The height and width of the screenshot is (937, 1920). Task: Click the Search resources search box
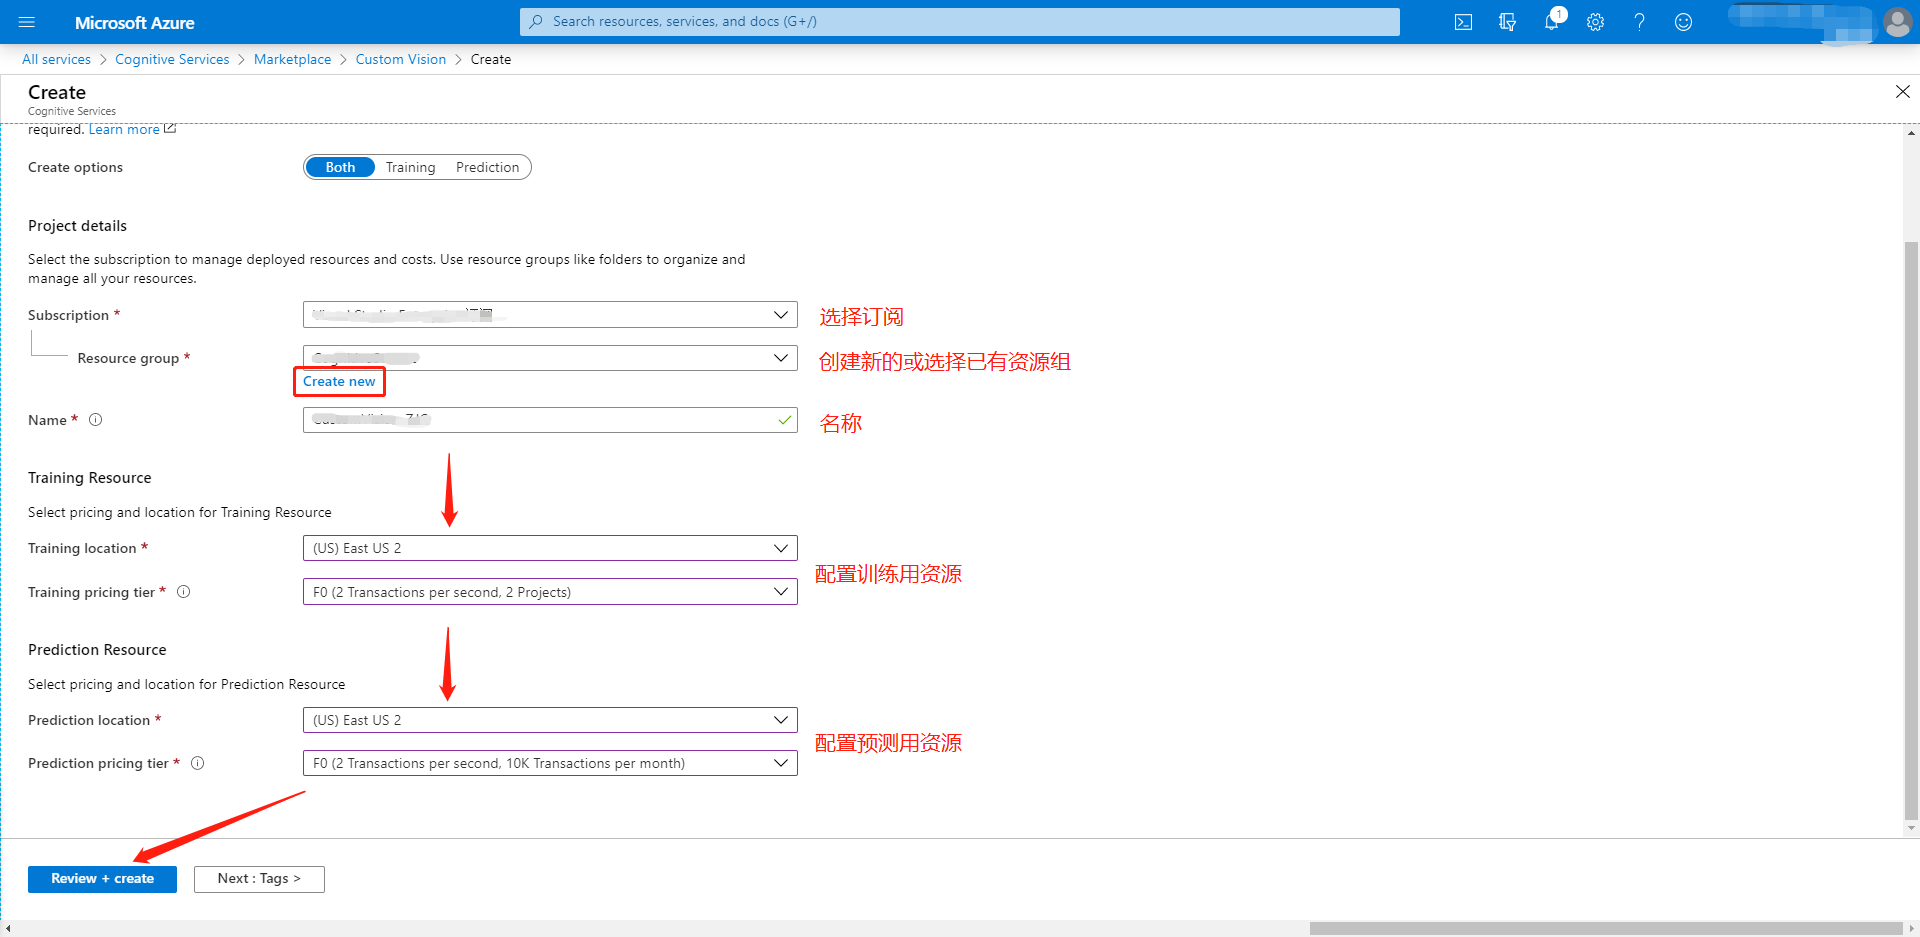[960, 21]
